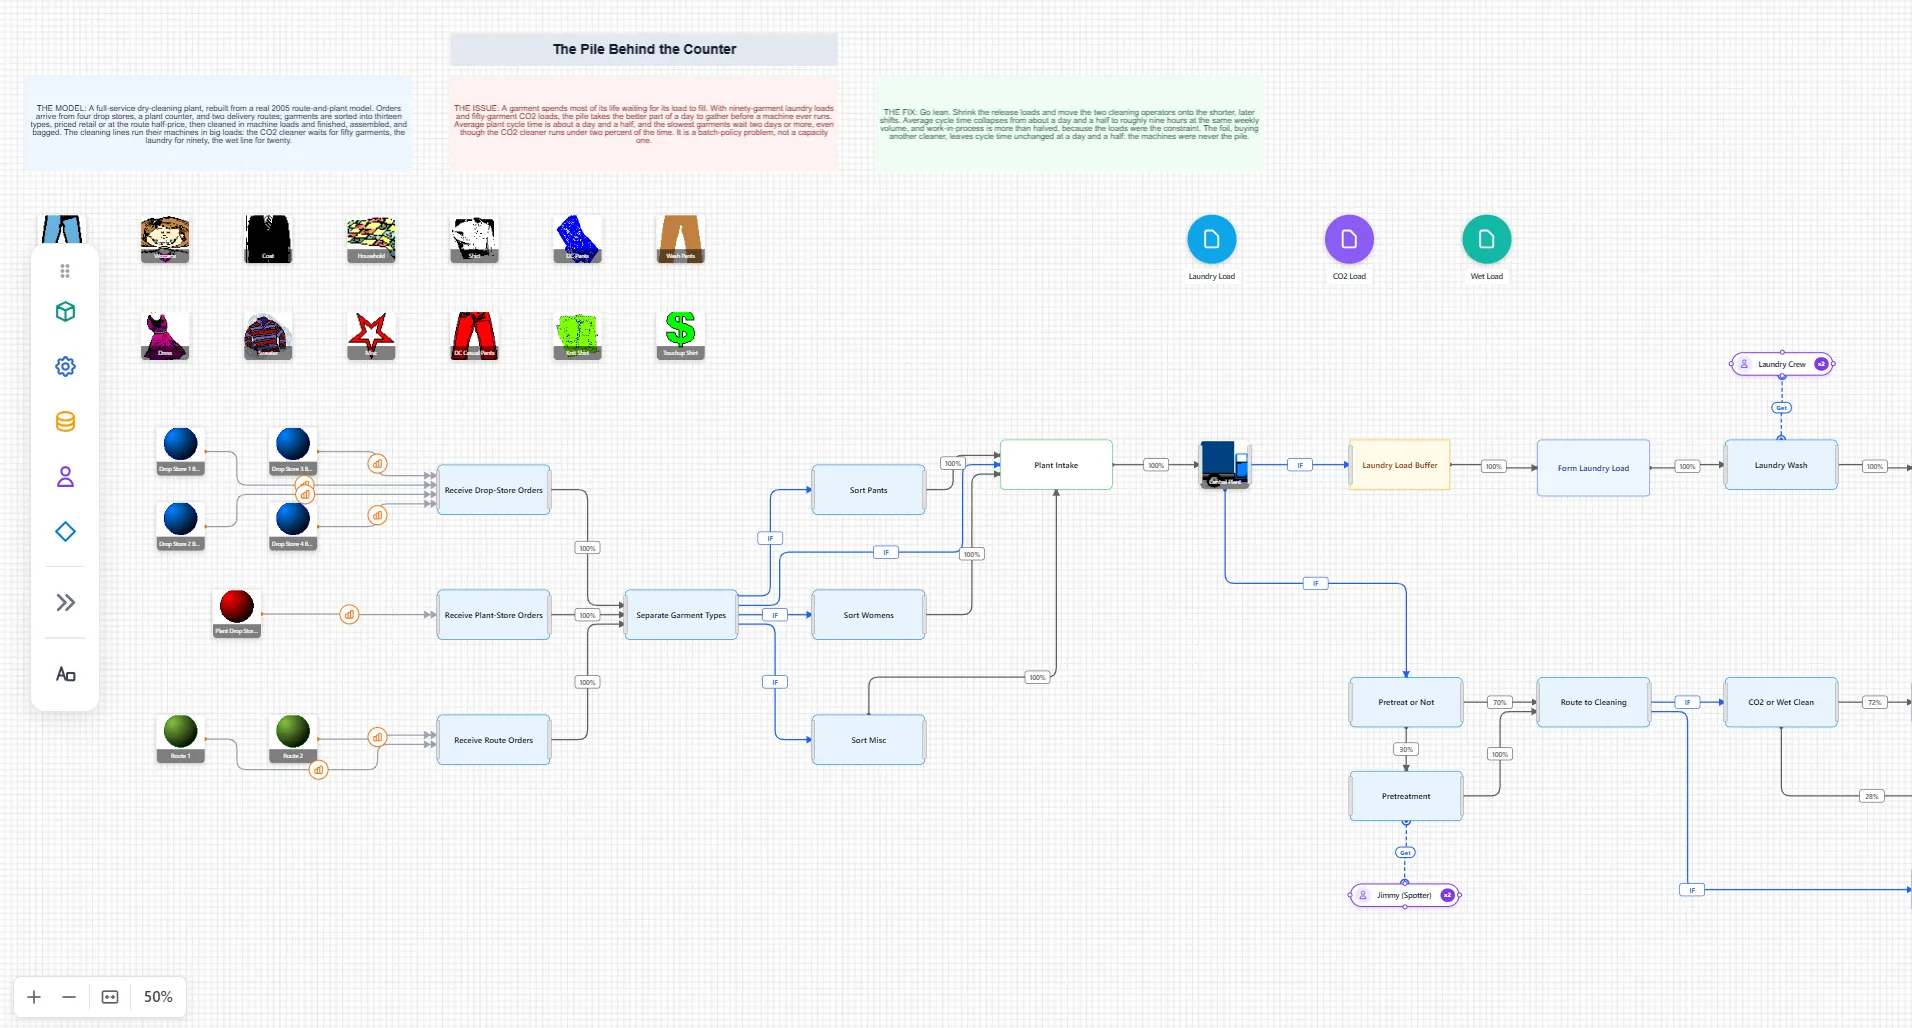Image resolution: width=1912 pixels, height=1028 pixels.
Task: Grab the sidebar grip dots handle
Action: pos(65,271)
